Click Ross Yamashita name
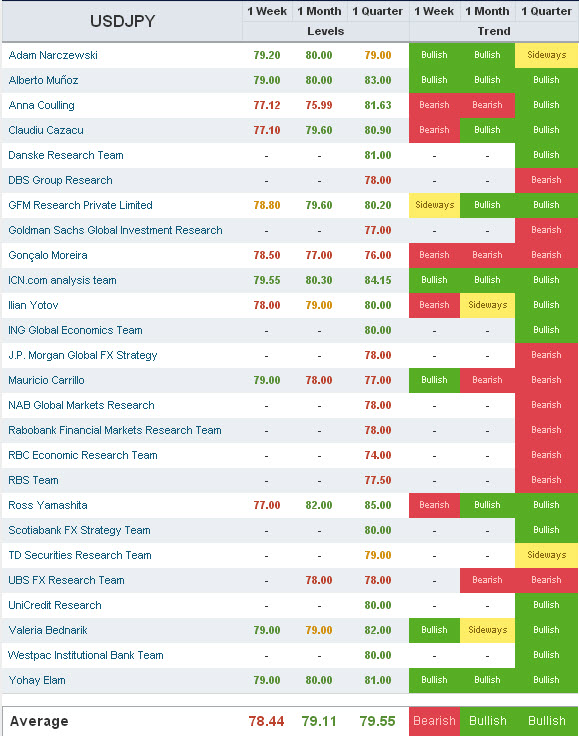This screenshot has height=736, width=579. coord(48,505)
